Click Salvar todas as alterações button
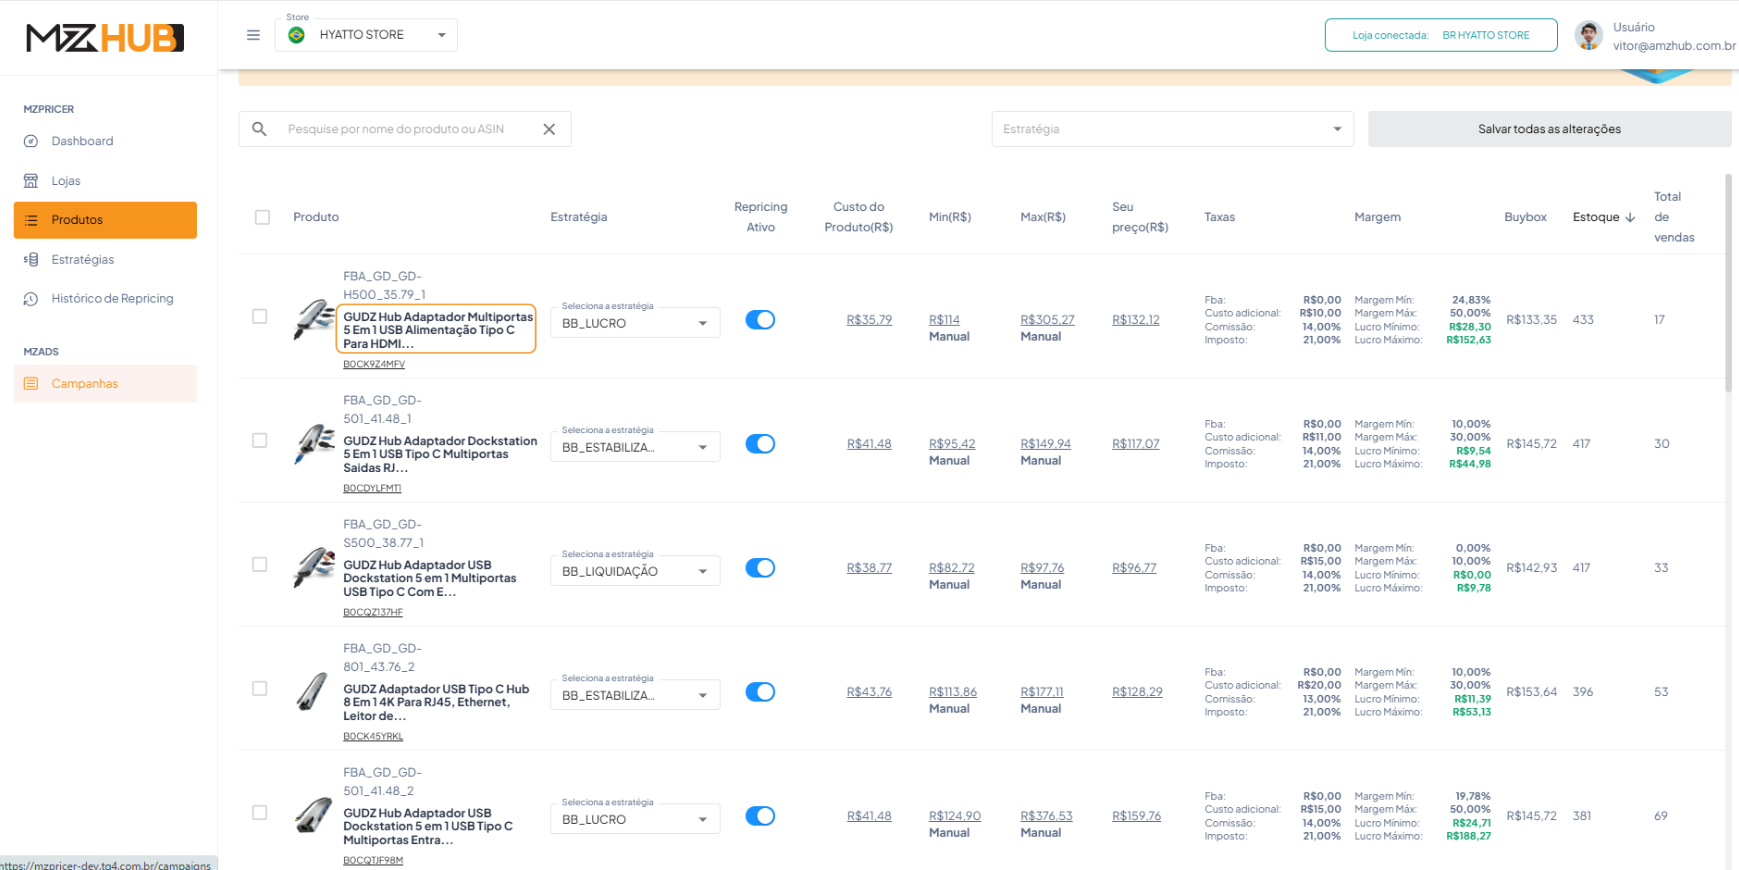This screenshot has height=870, width=1739. tap(1548, 129)
